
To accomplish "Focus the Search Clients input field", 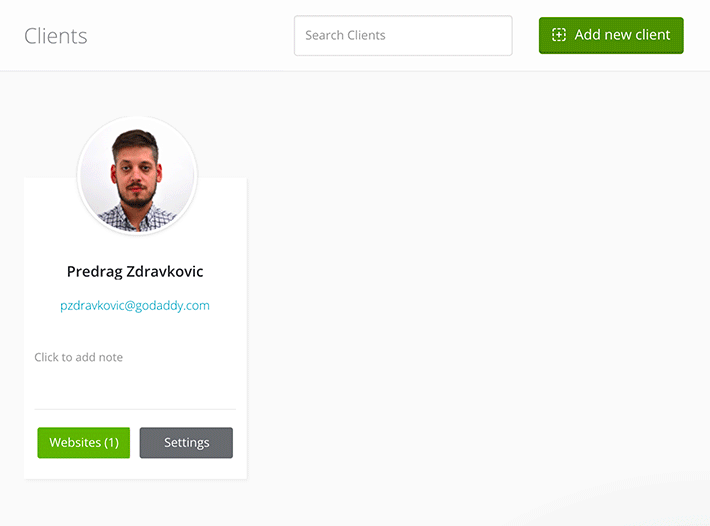I will 402,35.
